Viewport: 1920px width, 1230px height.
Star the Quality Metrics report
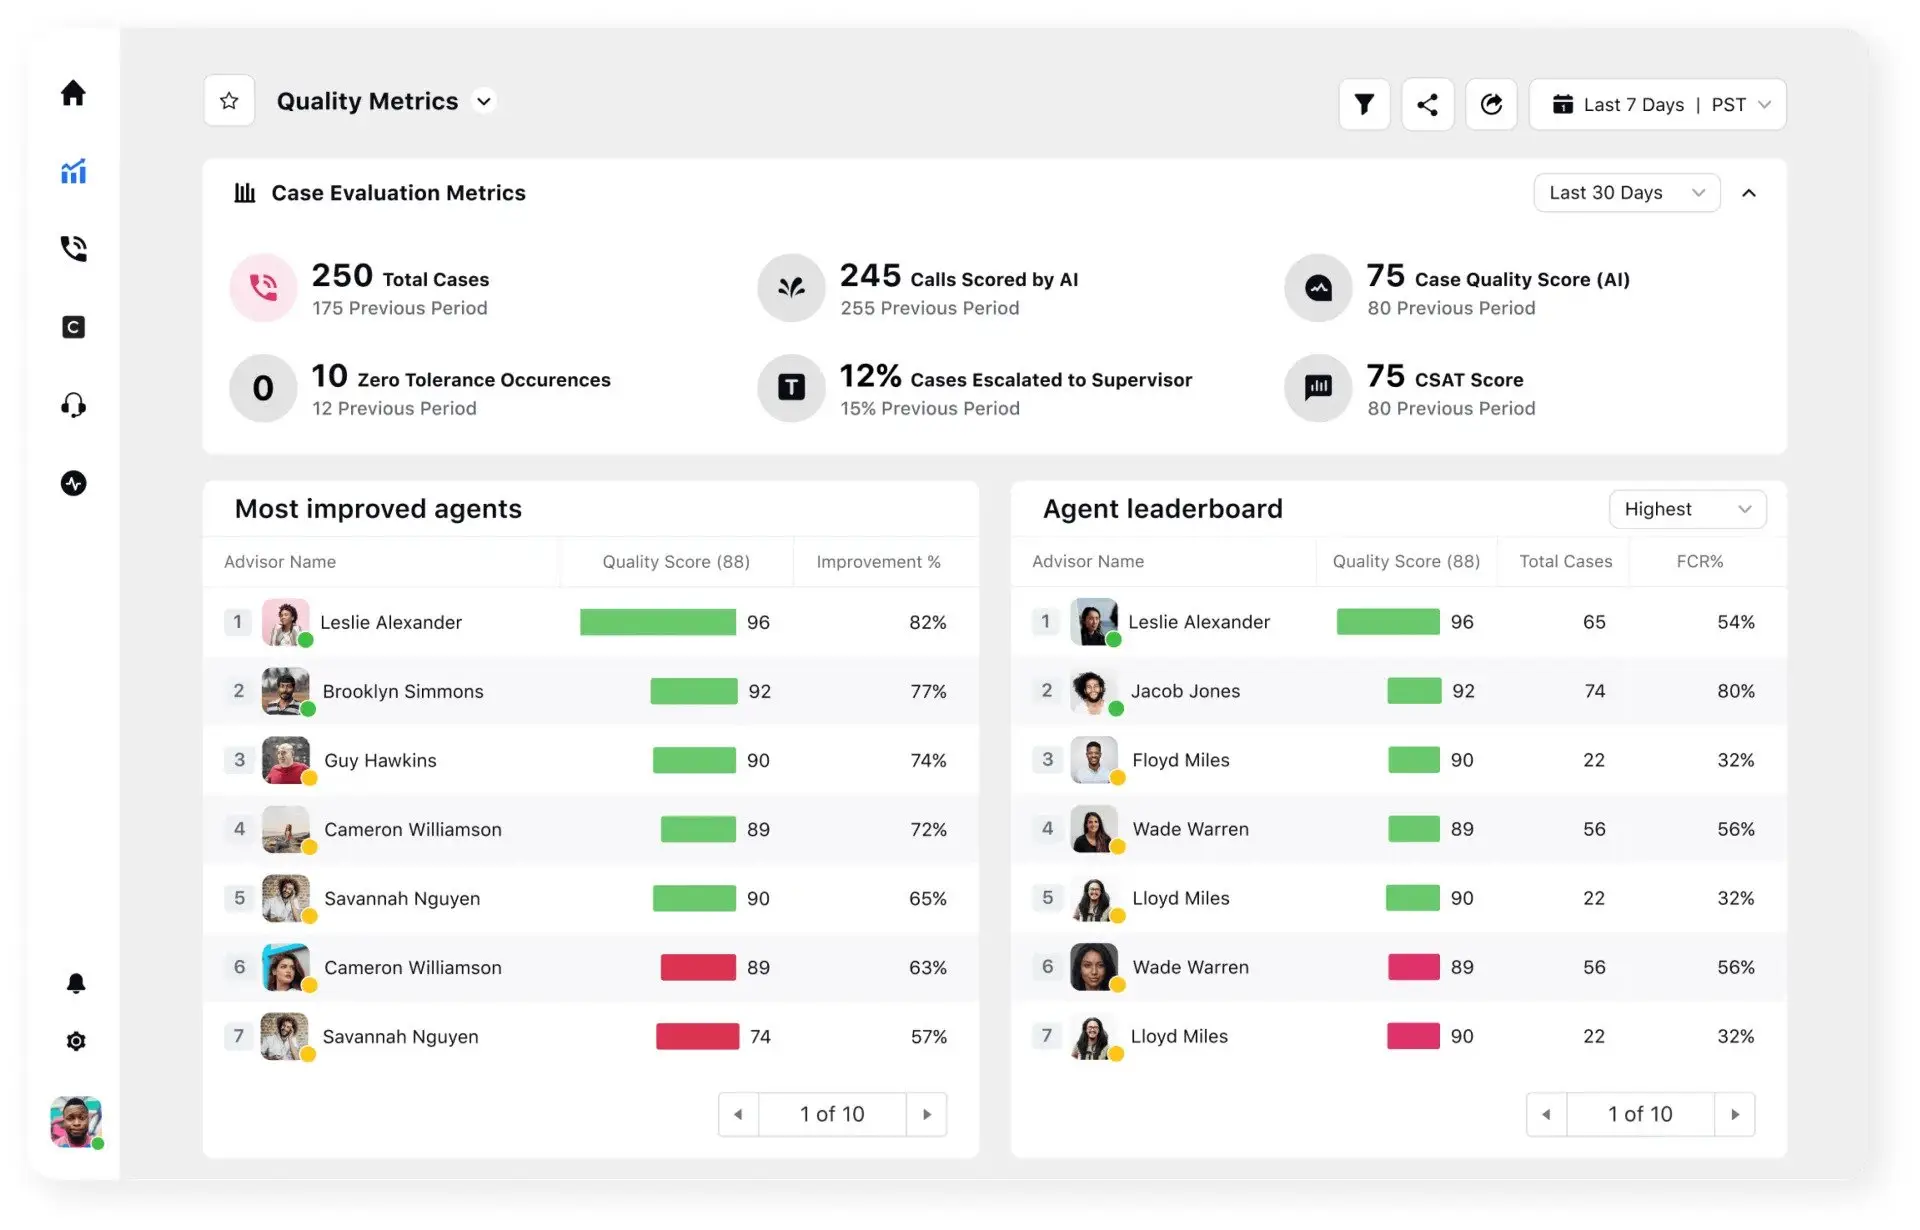pos(229,100)
